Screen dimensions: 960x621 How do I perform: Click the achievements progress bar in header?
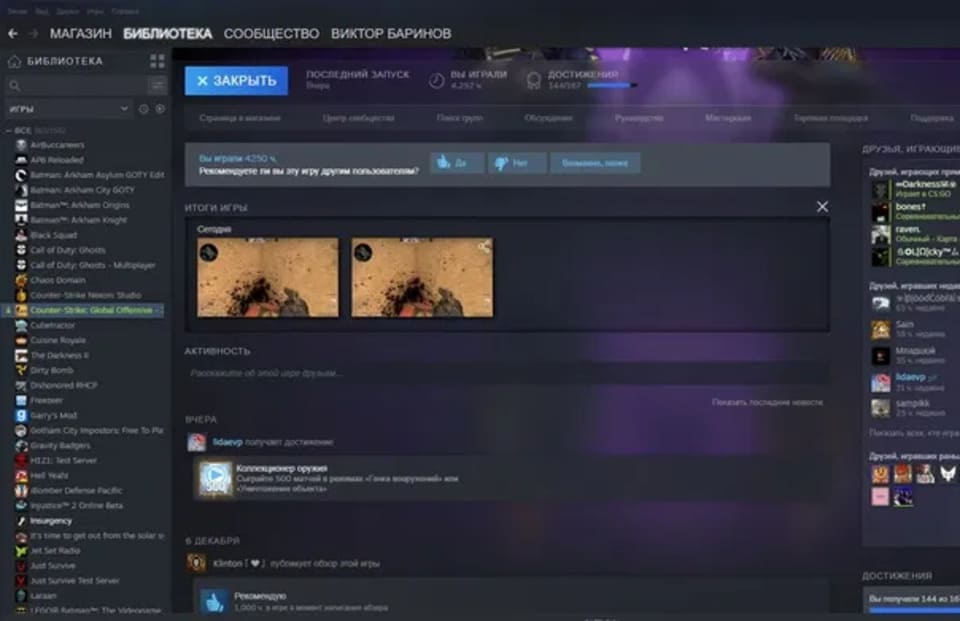[612, 86]
